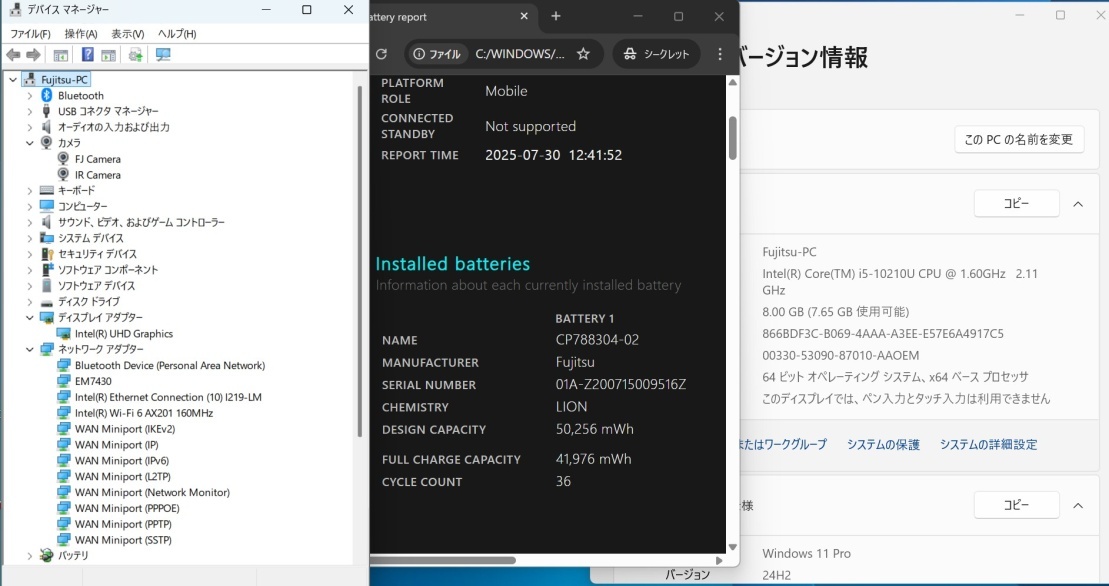Copy Windows specs with コピー above Windows 11 Pro
Viewport: 1109px width, 586px height.
[1016, 505]
